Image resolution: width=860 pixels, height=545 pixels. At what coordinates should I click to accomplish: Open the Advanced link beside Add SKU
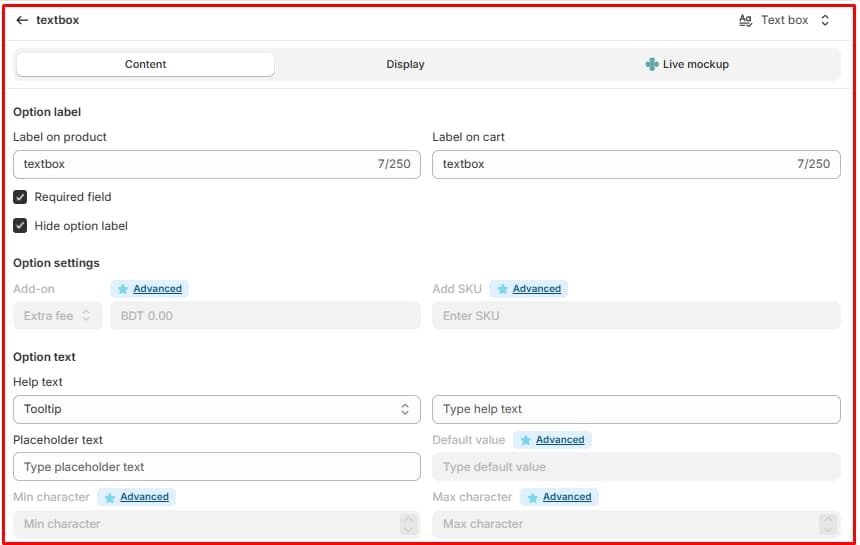537,289
